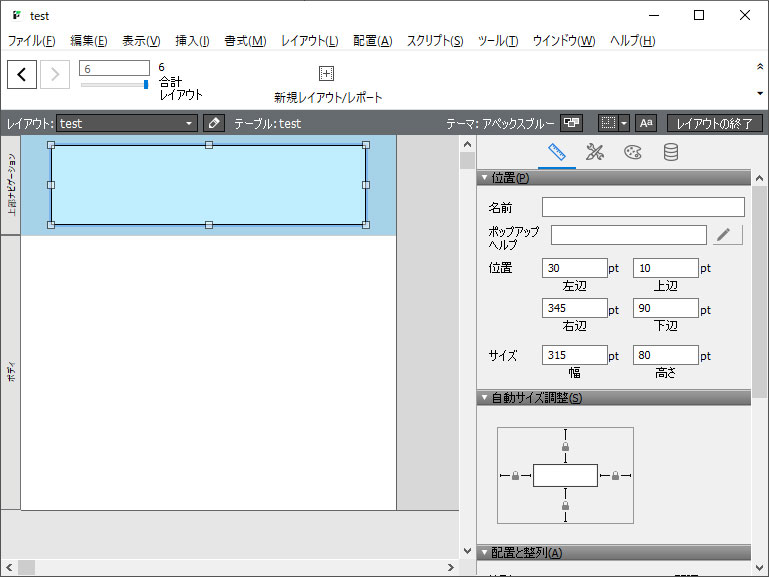Viewport: 769px width, 577px height.
Task: Open the スクリプト(S) menu
Action: 435,41
